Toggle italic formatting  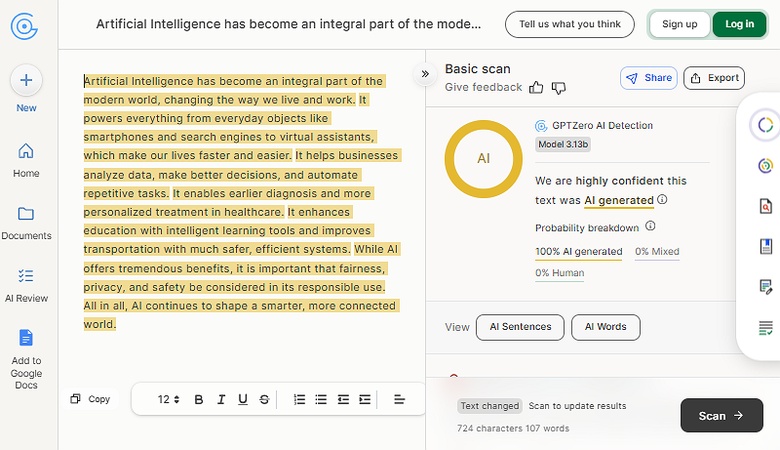(221, 400)
